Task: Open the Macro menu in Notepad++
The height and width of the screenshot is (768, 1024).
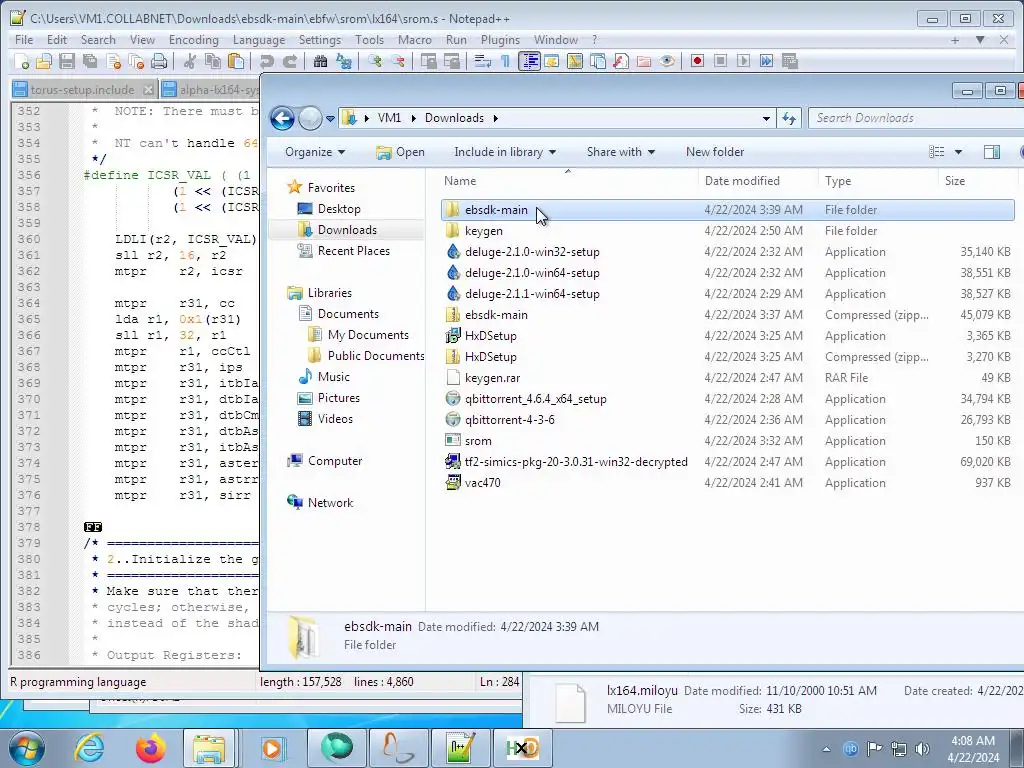Action: (415, 40)
